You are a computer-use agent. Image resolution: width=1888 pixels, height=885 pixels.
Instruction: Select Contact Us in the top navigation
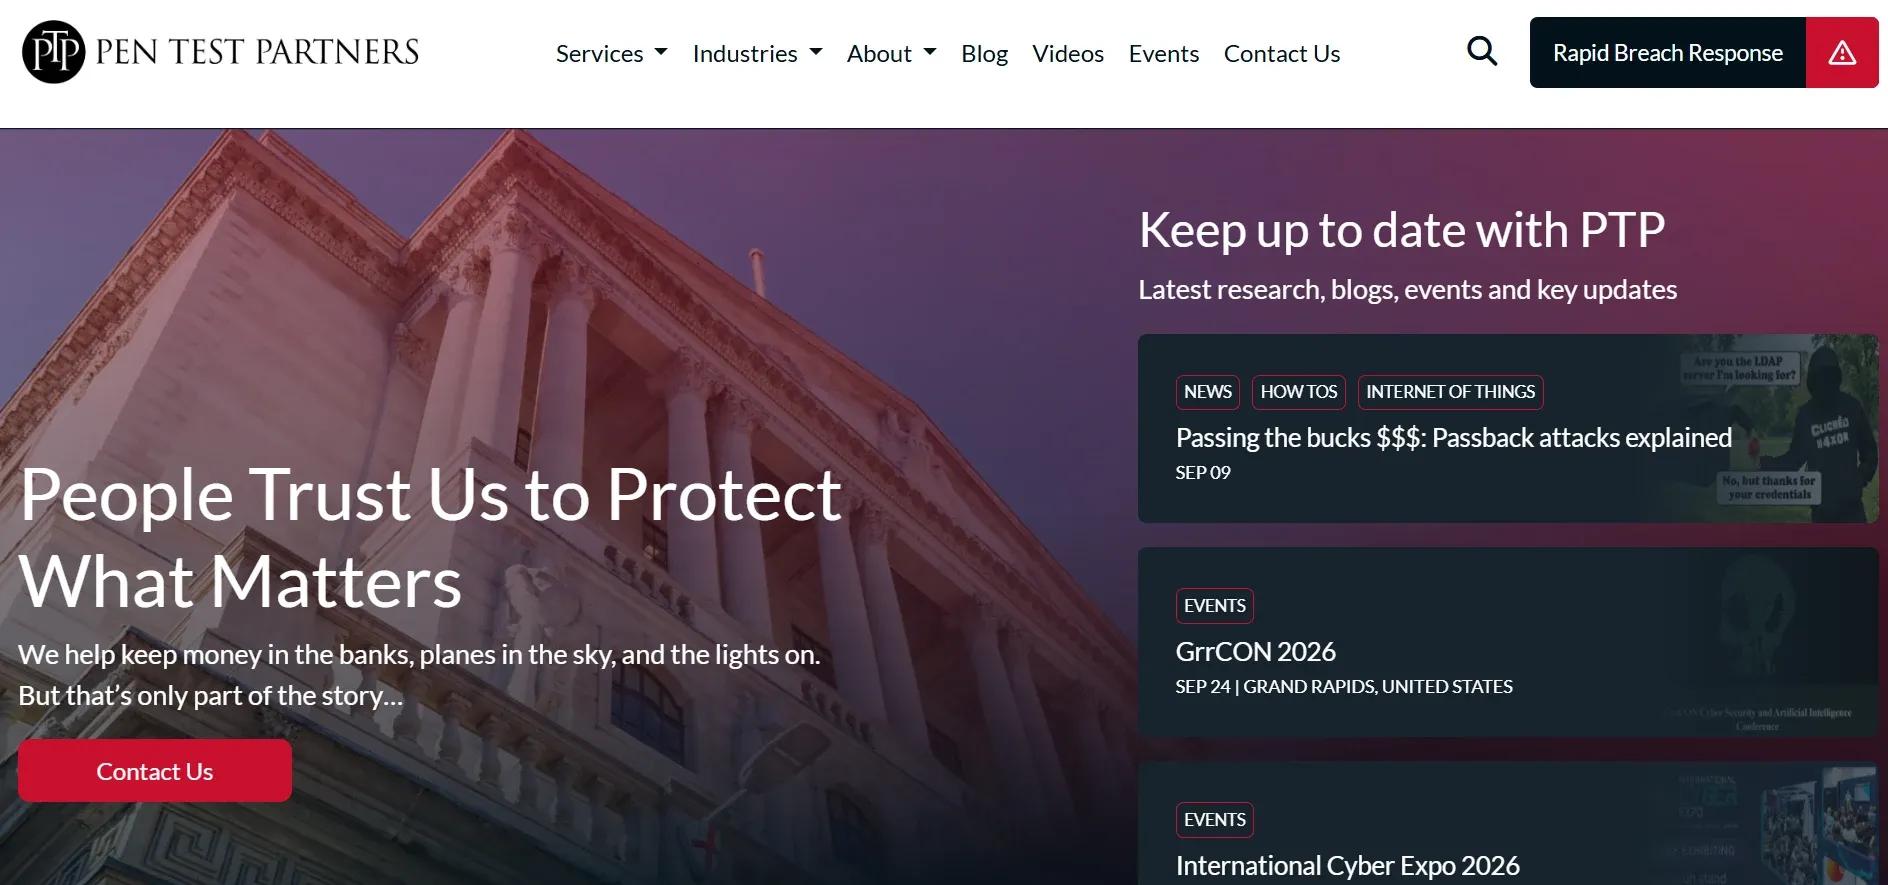[x=1282, y=53]
